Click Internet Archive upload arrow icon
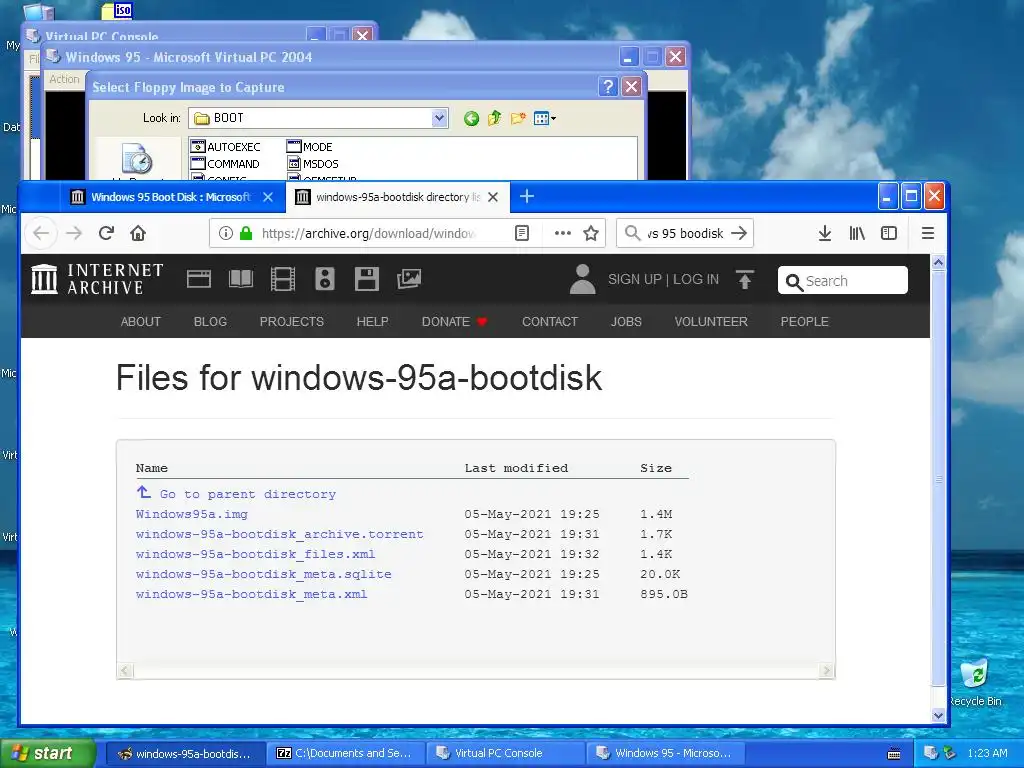This screenshot has height=768, width=1024. point(745,280)
